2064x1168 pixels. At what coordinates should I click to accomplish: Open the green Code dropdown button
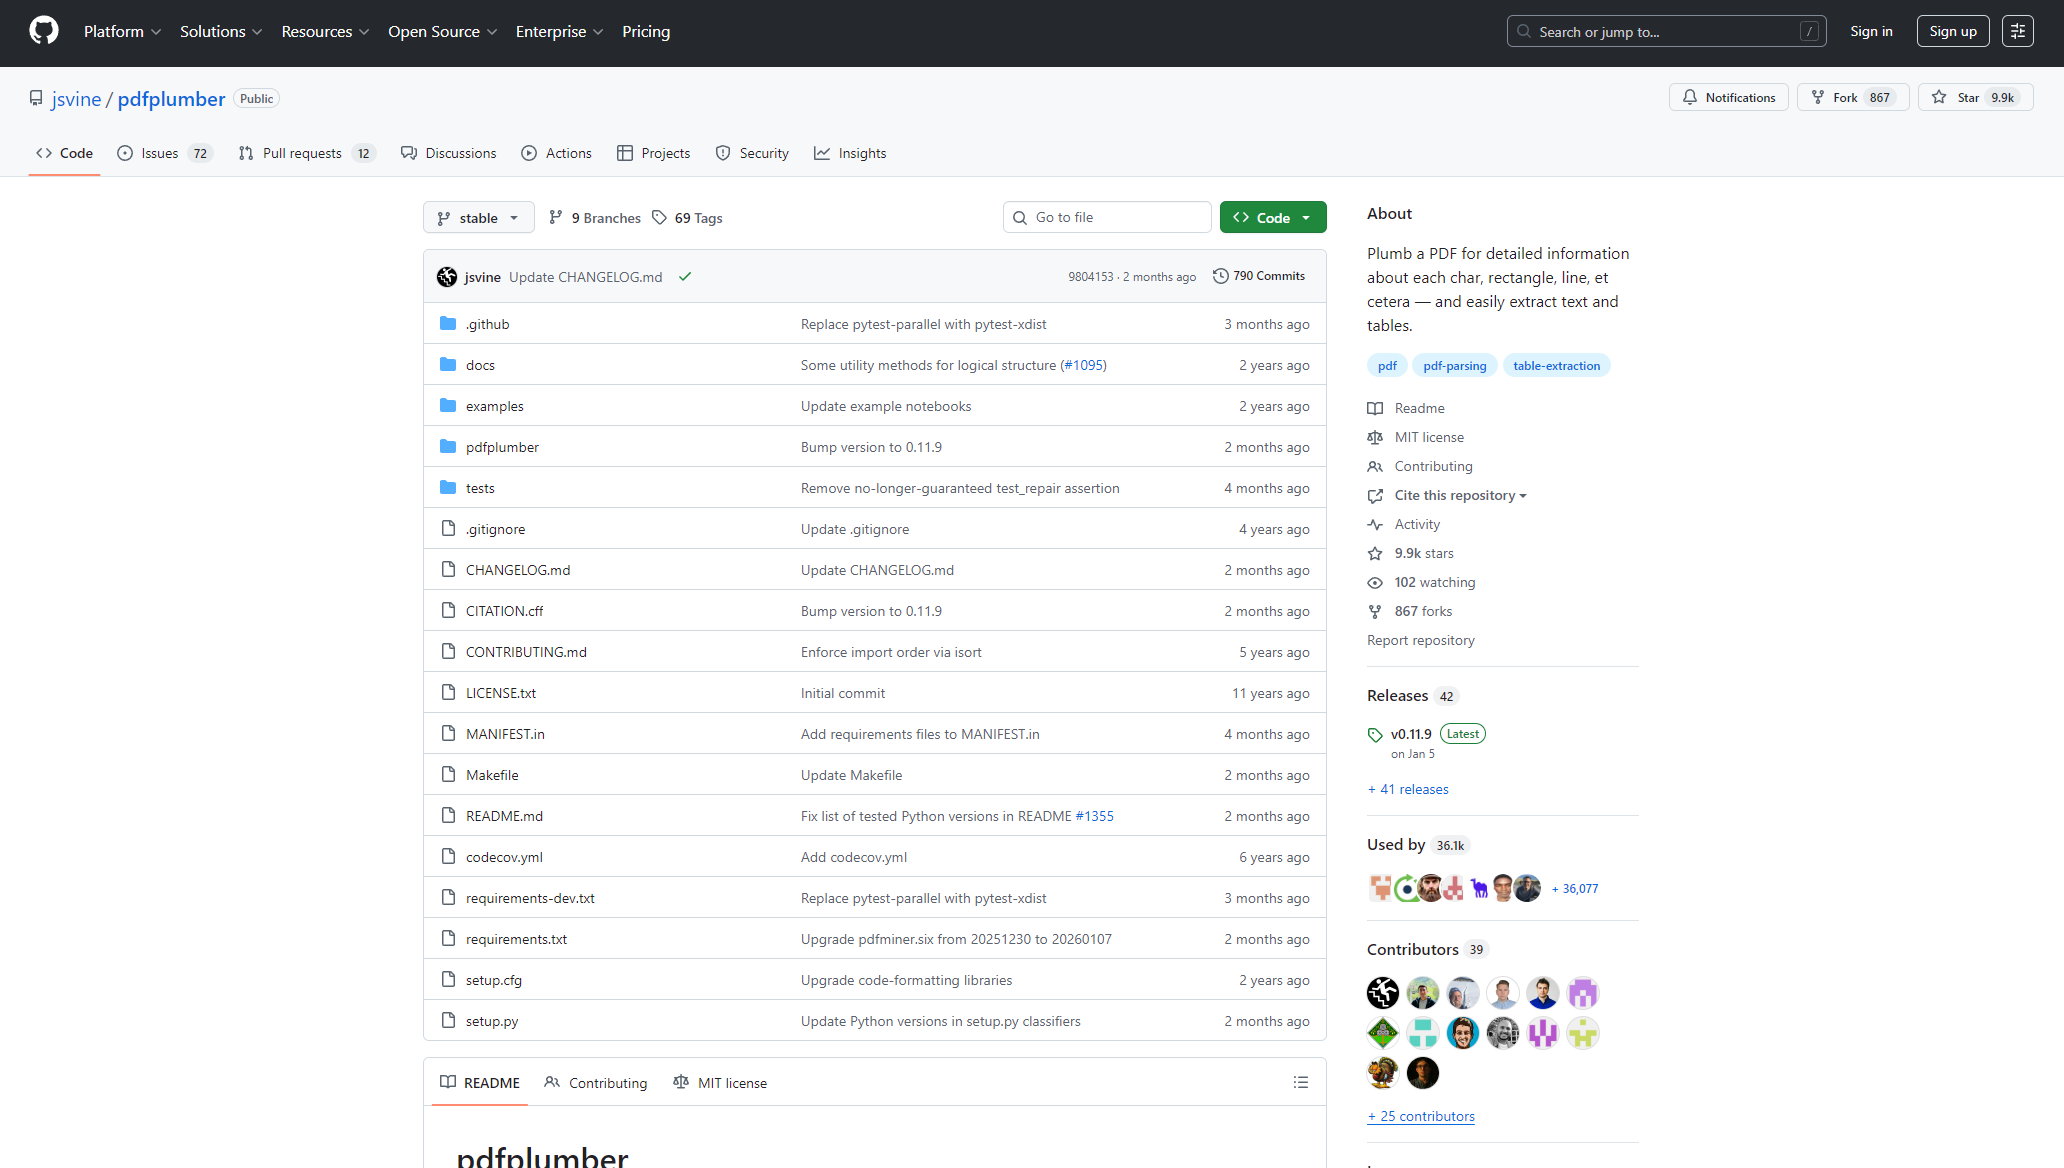(1272, 218)
